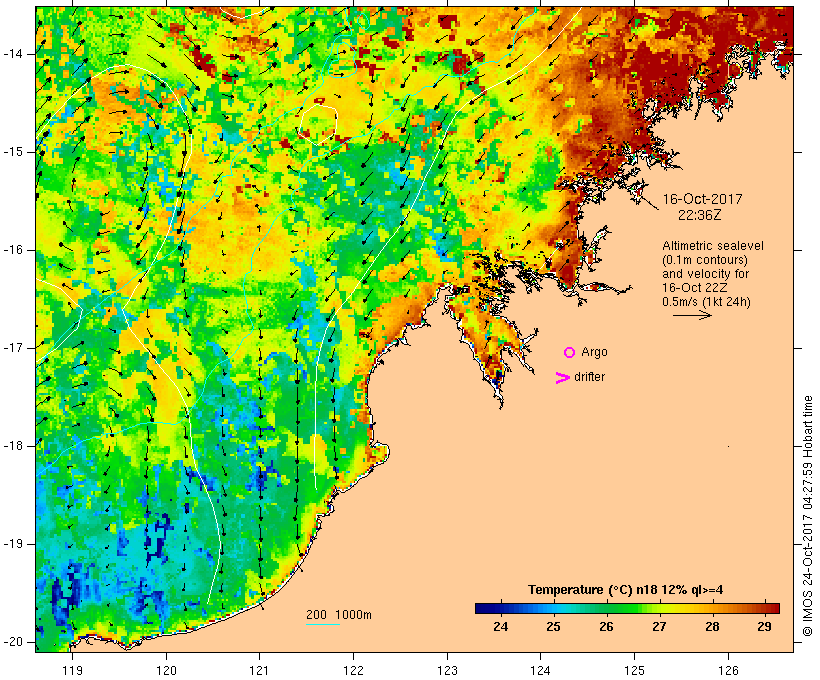The height and width of the screenshot is (680, 820).
Task: Click the '16-Oct-2017' date text
Action: click(x=702, y=199)
